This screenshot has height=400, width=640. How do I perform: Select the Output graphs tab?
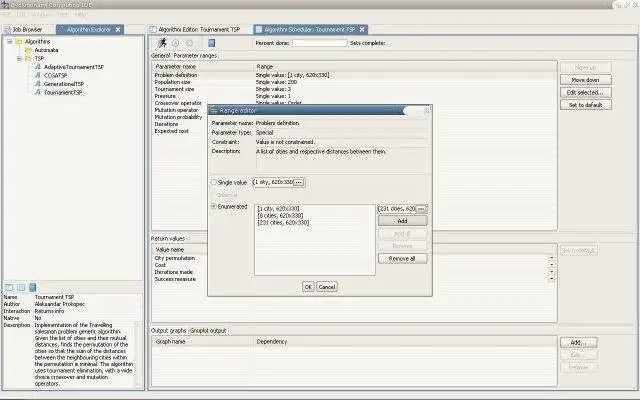pyautogui.click(x=169, y=331)
